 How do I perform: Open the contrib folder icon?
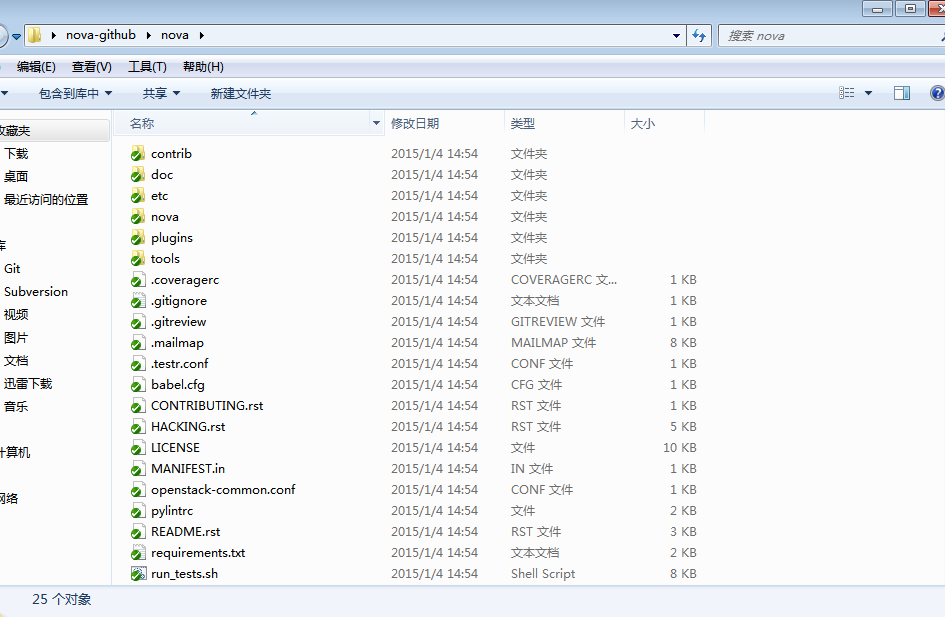tap(138, 154)
